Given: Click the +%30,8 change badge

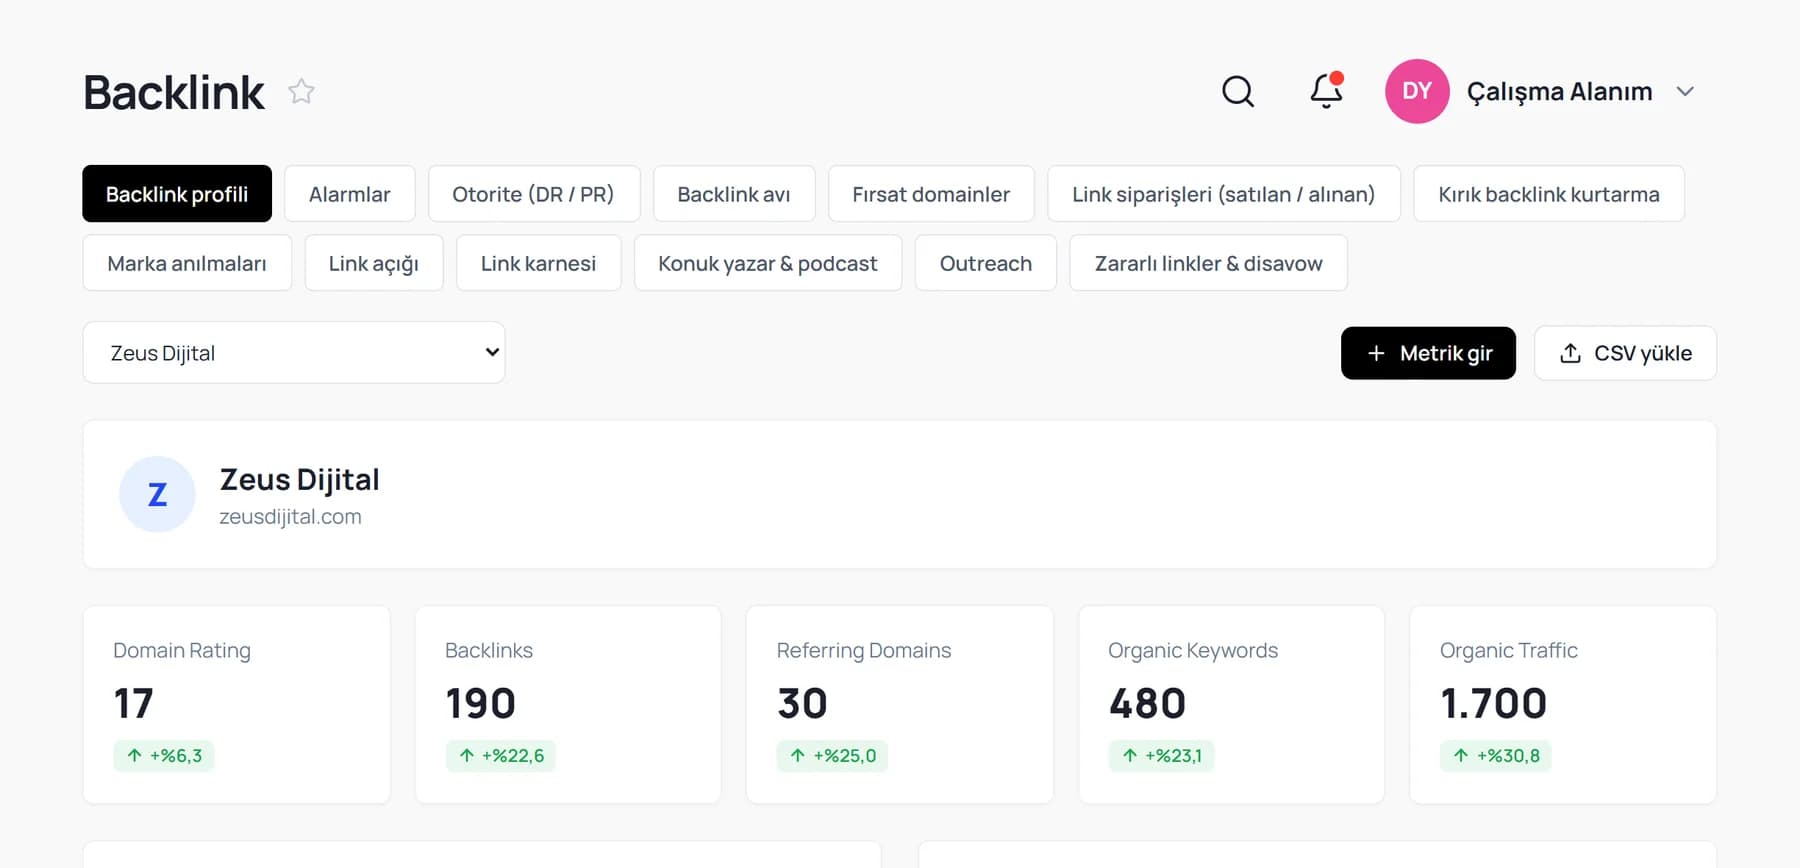Looking at the screenshot, I should 1496,756.
